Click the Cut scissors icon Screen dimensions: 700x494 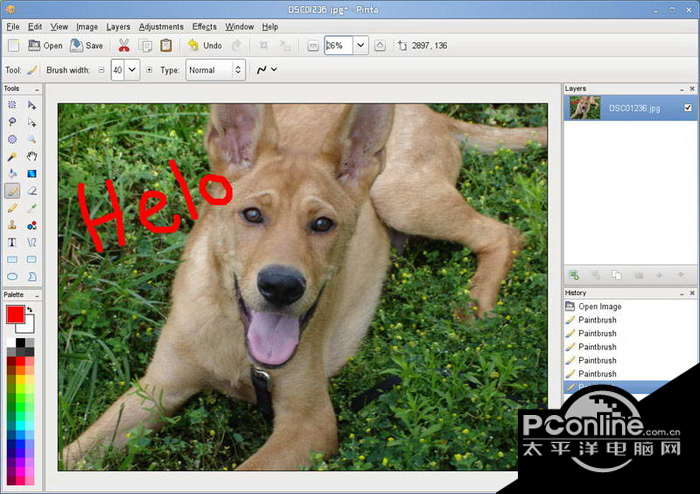point(124,45)
